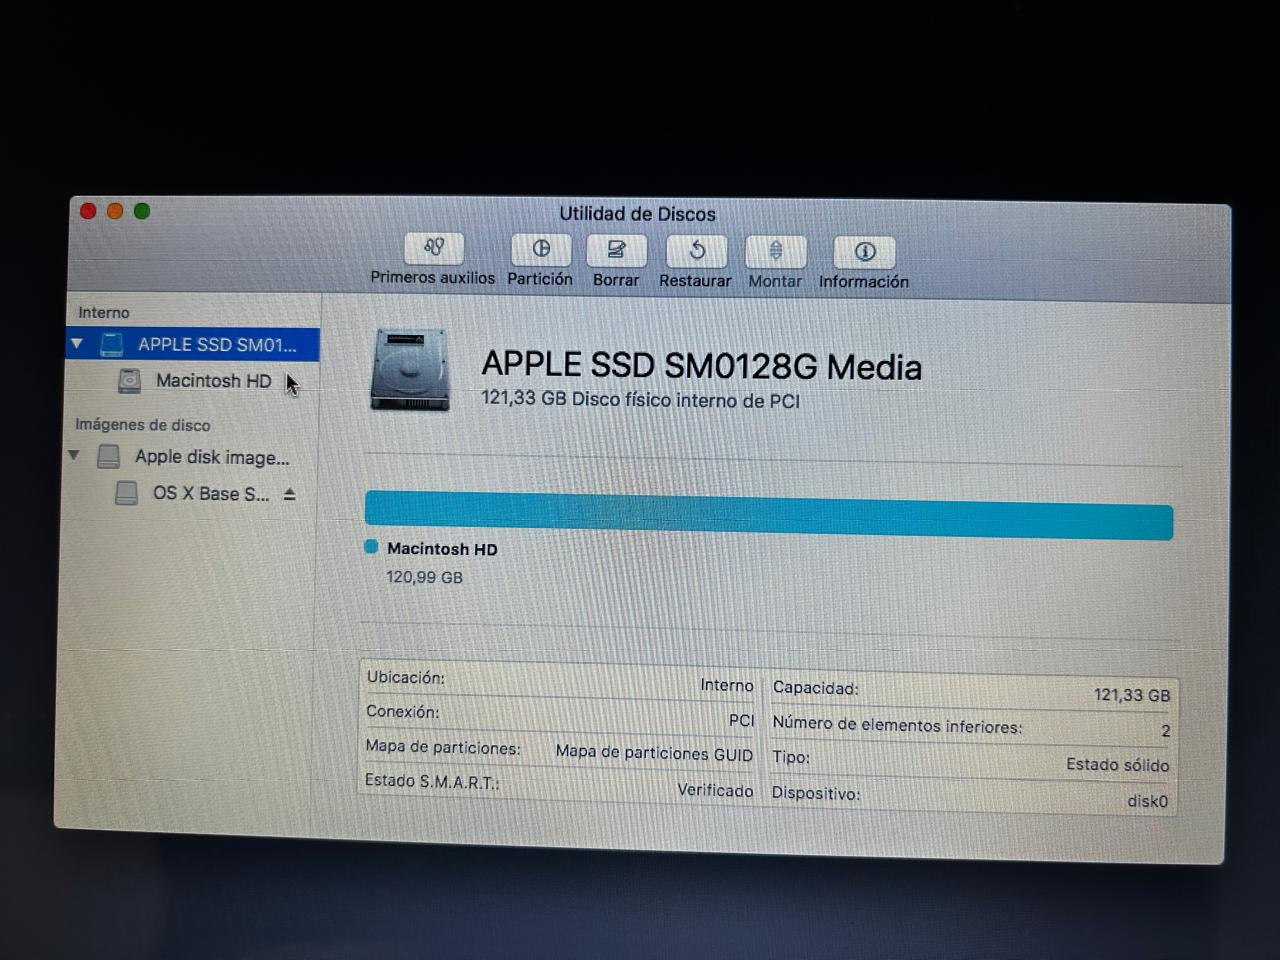Select APPLE SSD SM01... in the sidebar
The image size is (1280, 960).
(193, 345)
